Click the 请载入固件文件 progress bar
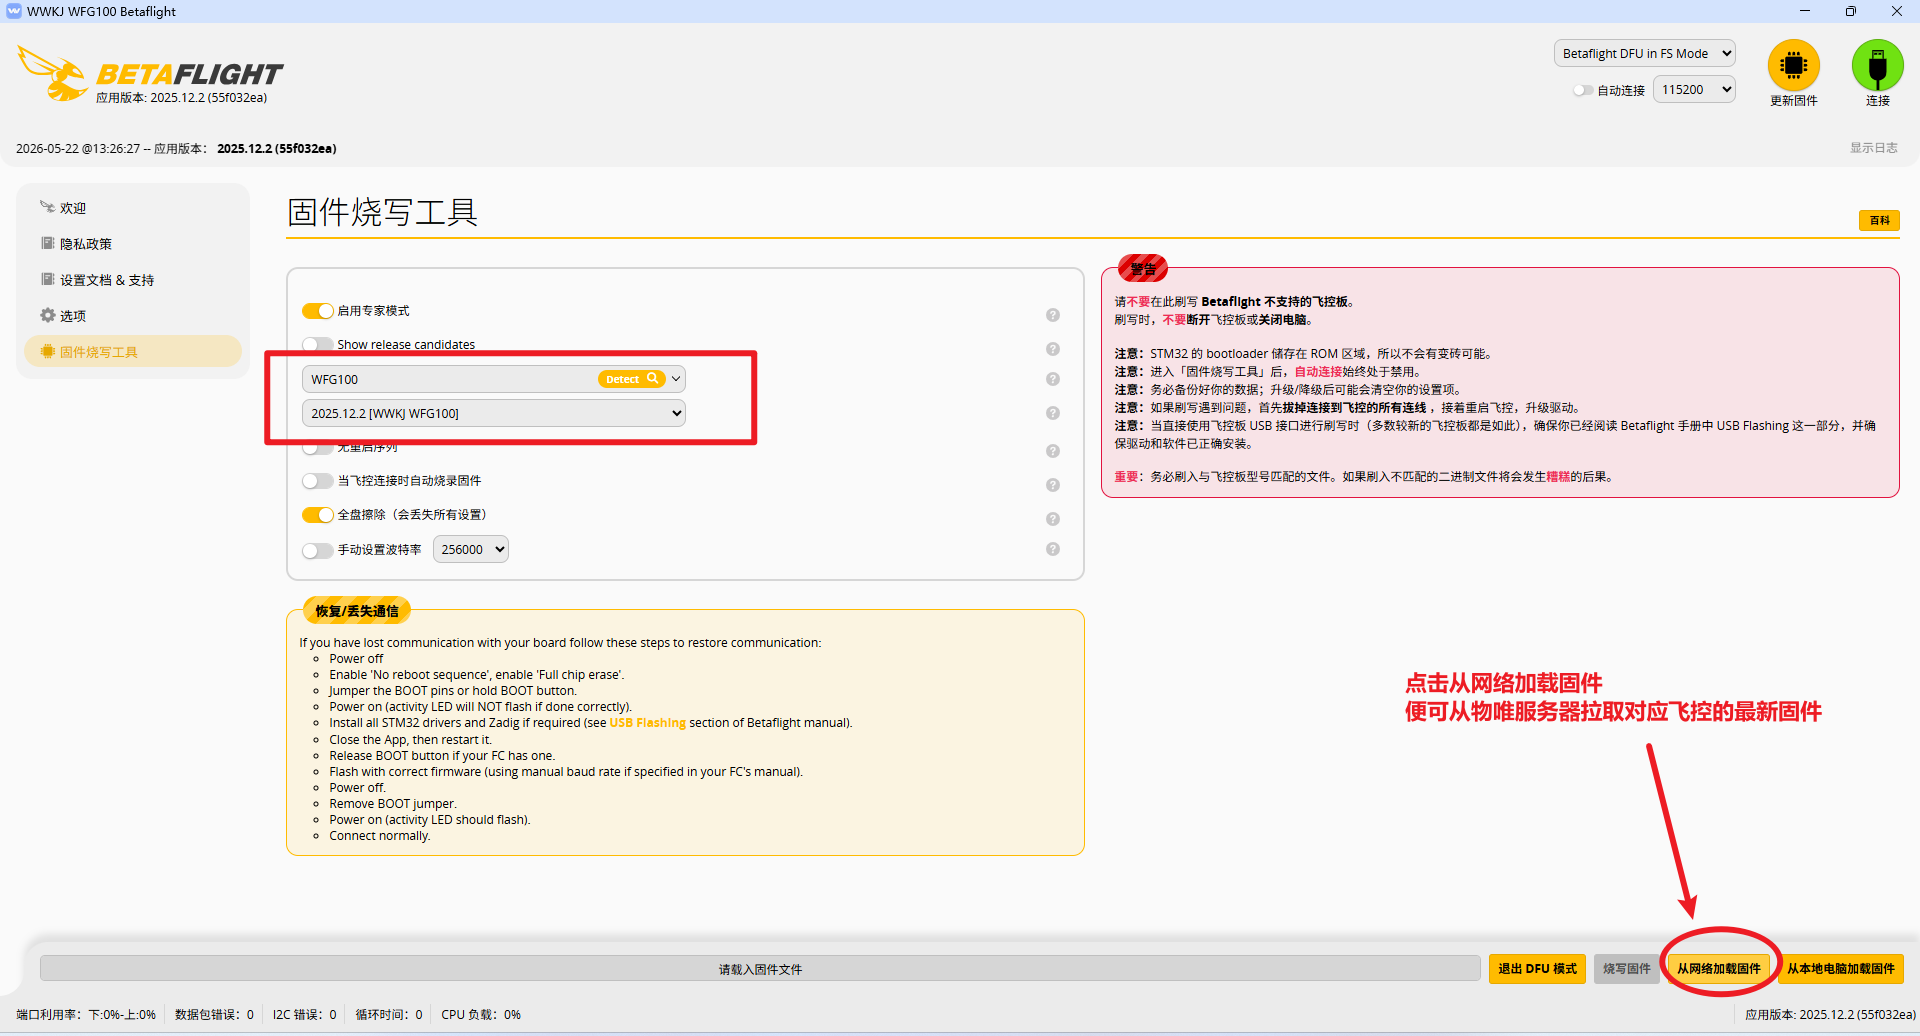The width and height of the screenshot is (1920, 1036). coord(760,969)
